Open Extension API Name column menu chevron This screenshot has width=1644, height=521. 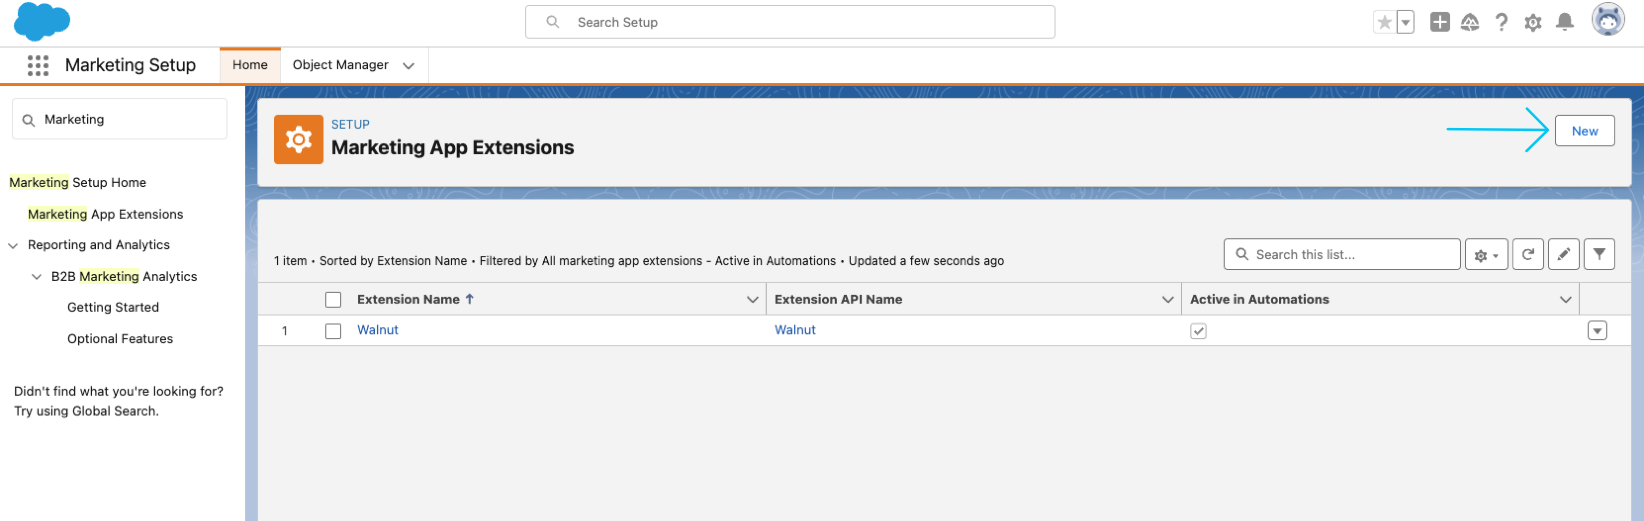(x=1168, y=300)
